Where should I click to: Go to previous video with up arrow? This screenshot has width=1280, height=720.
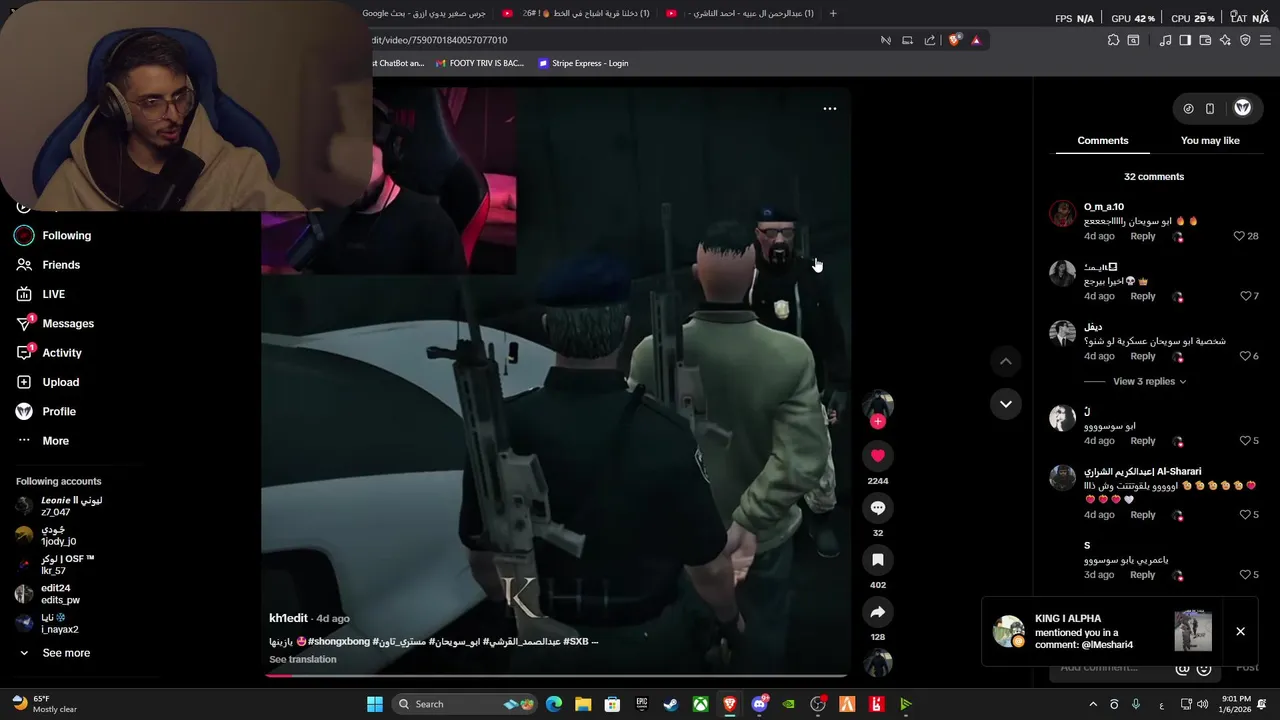[1006, 361]
